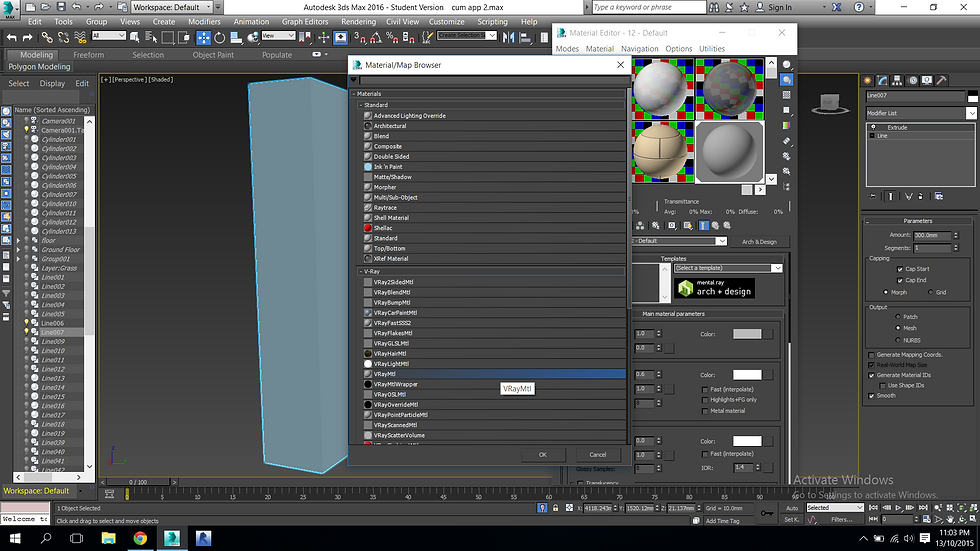
Task: Open Graph Editors menu
Action: click(x=304, y=21)
